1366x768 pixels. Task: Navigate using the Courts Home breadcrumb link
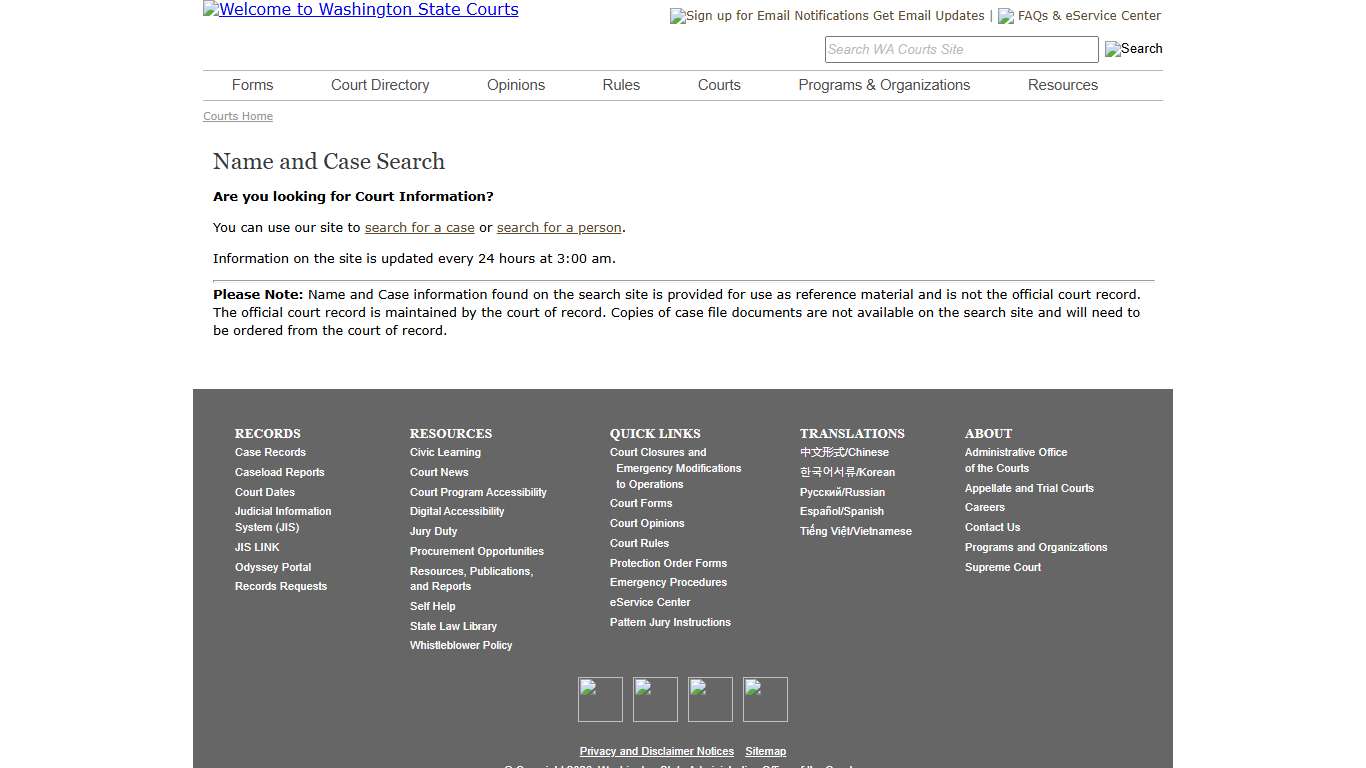pyautogui.click(x=237, y=116)
